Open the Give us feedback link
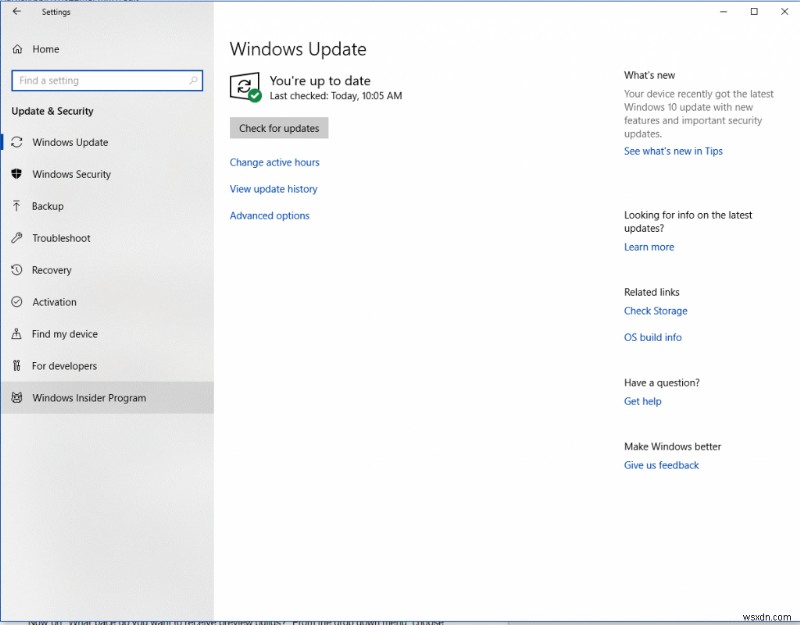800x625 pixels. point(661,465)
